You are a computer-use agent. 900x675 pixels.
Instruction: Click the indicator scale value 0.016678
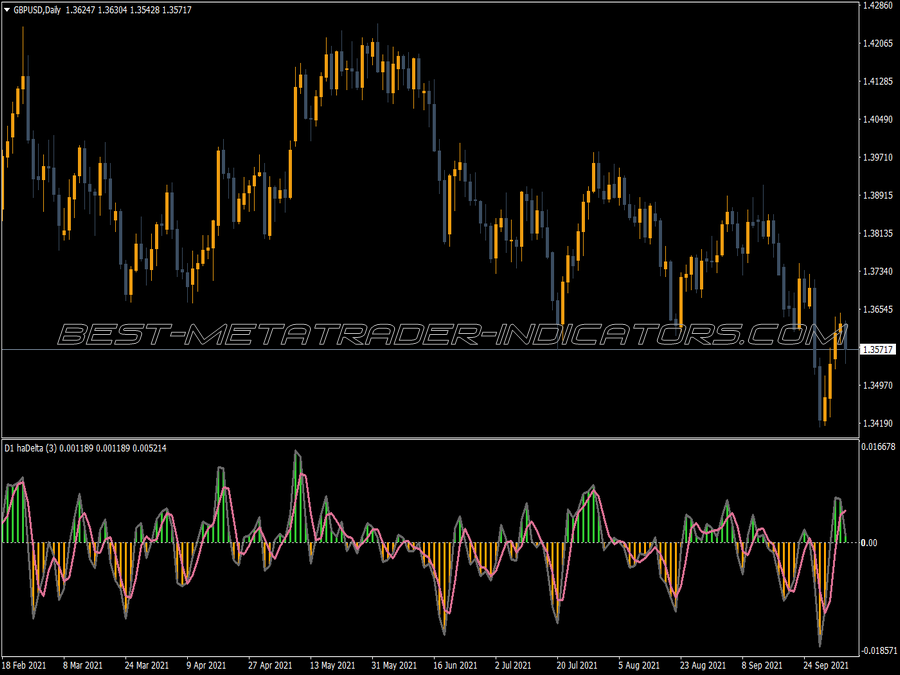(x=879, y=447)
